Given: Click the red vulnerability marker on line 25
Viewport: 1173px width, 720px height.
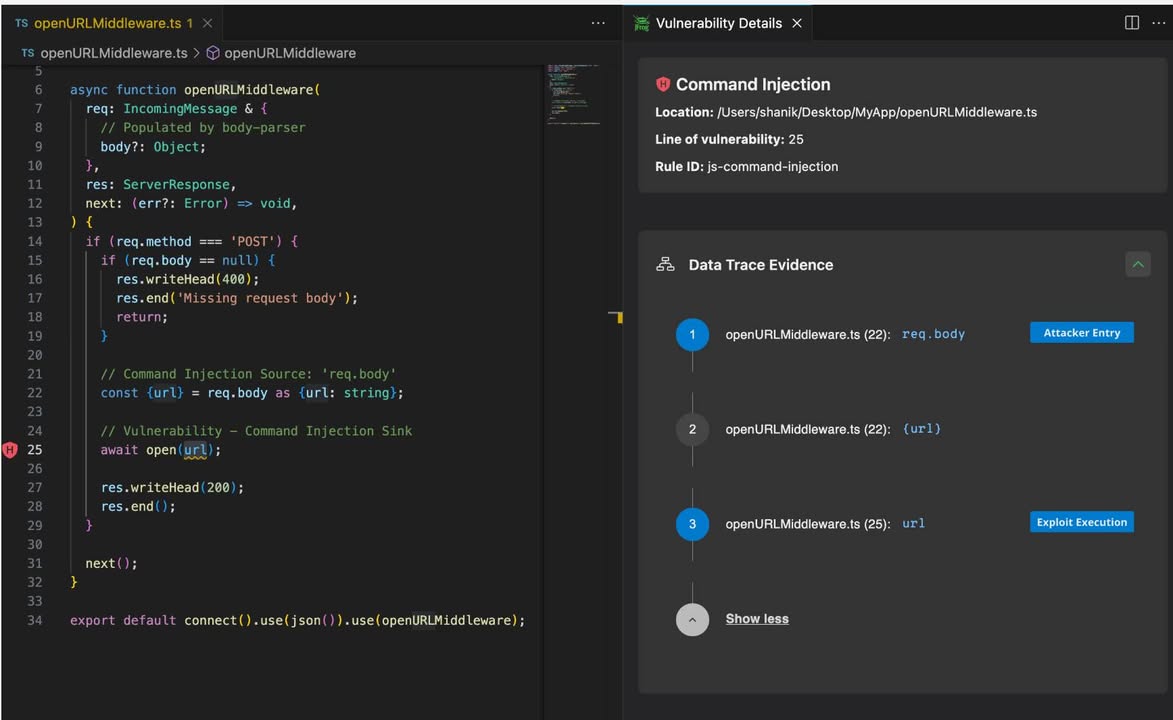Looking at the screenshot, I should coord(9,450).
